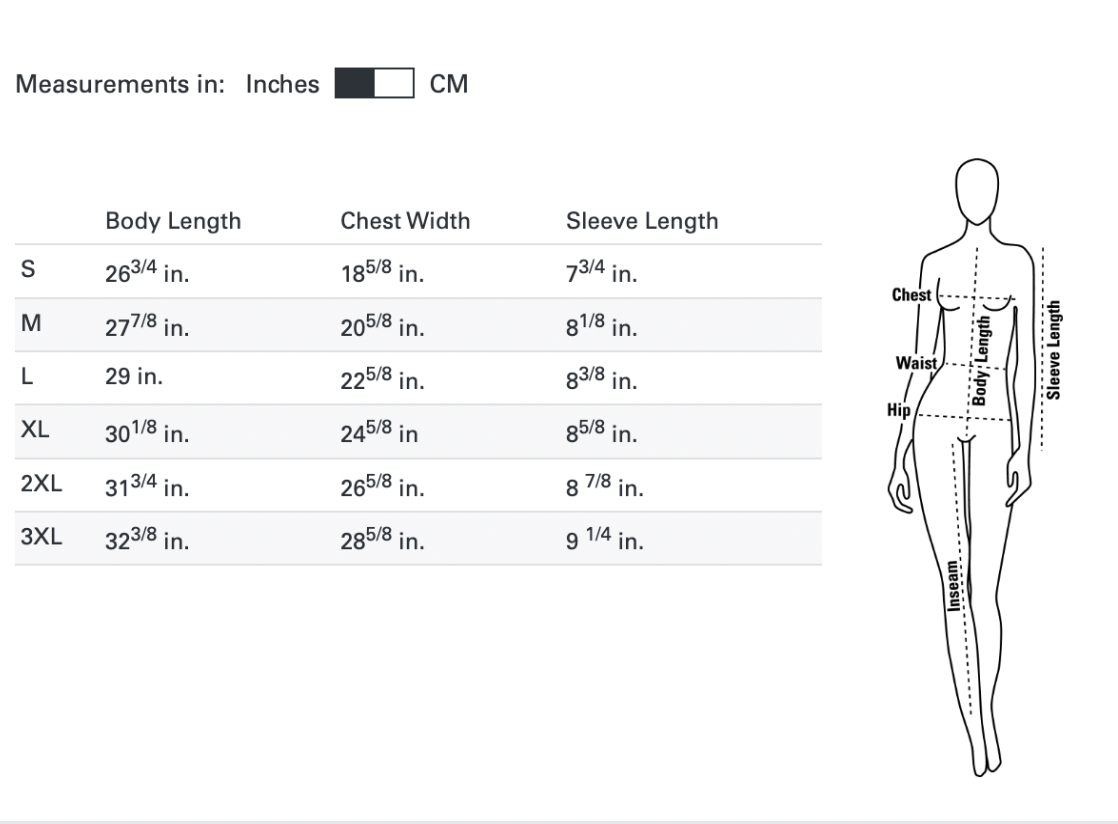Select the M size row label
Screen dimensions: 1118x824
pos(29,325)
